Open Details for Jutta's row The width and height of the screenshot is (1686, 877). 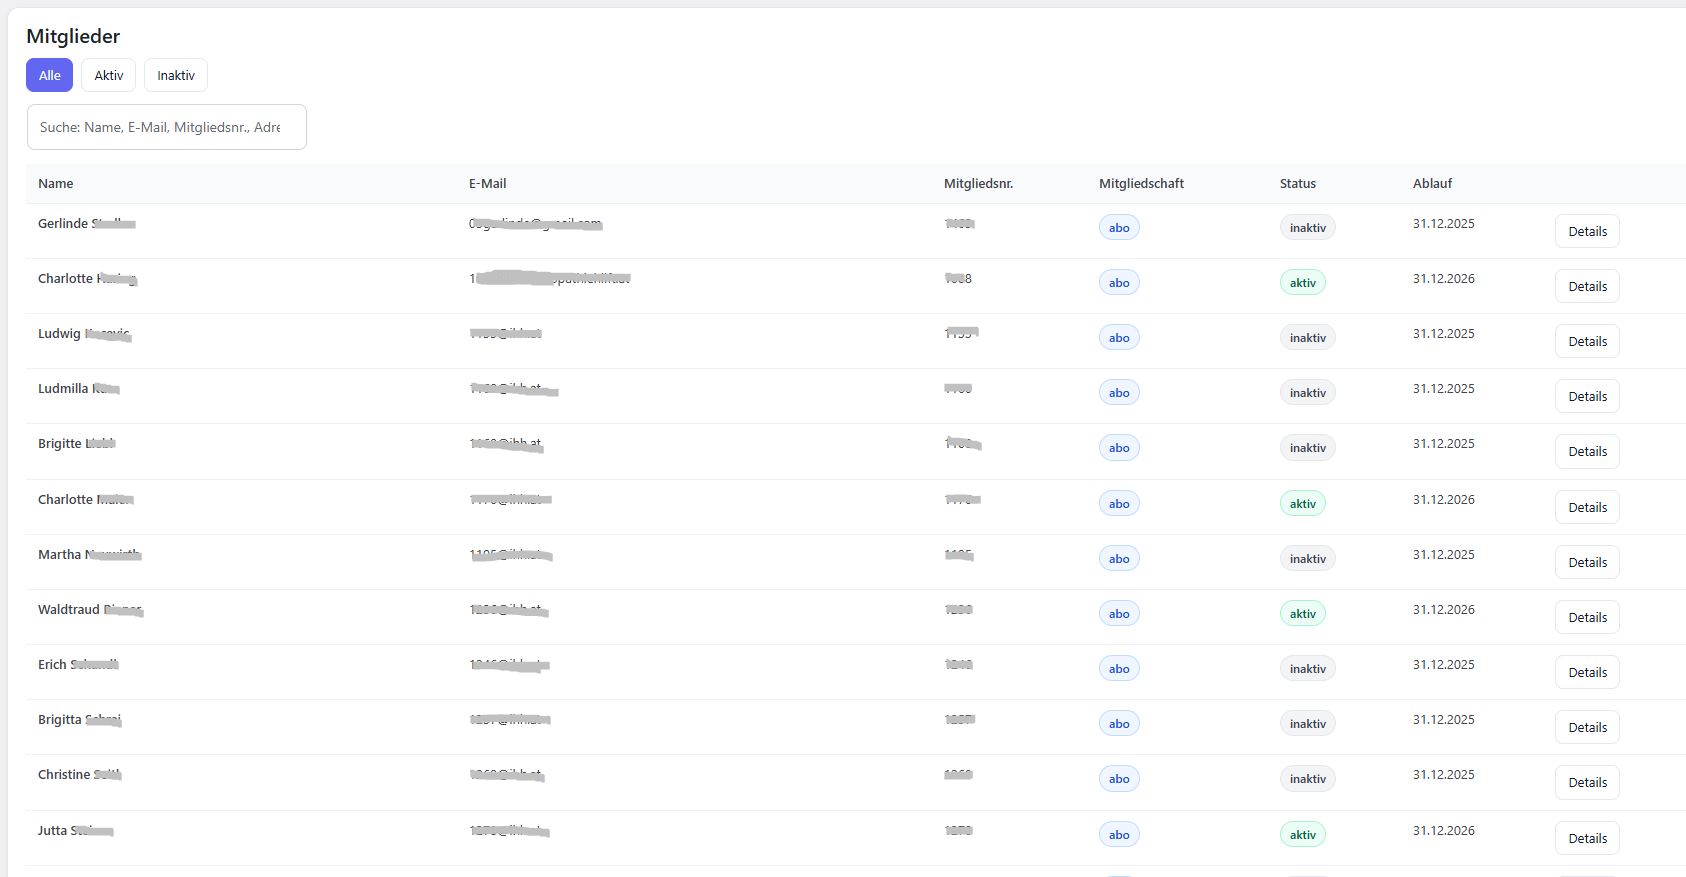point(1586,838)
